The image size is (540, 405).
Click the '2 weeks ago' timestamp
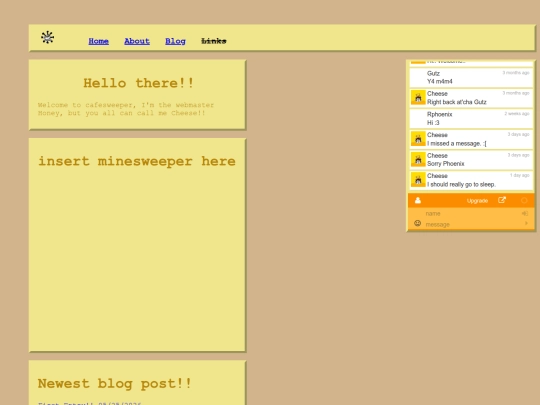click(517, 114)
